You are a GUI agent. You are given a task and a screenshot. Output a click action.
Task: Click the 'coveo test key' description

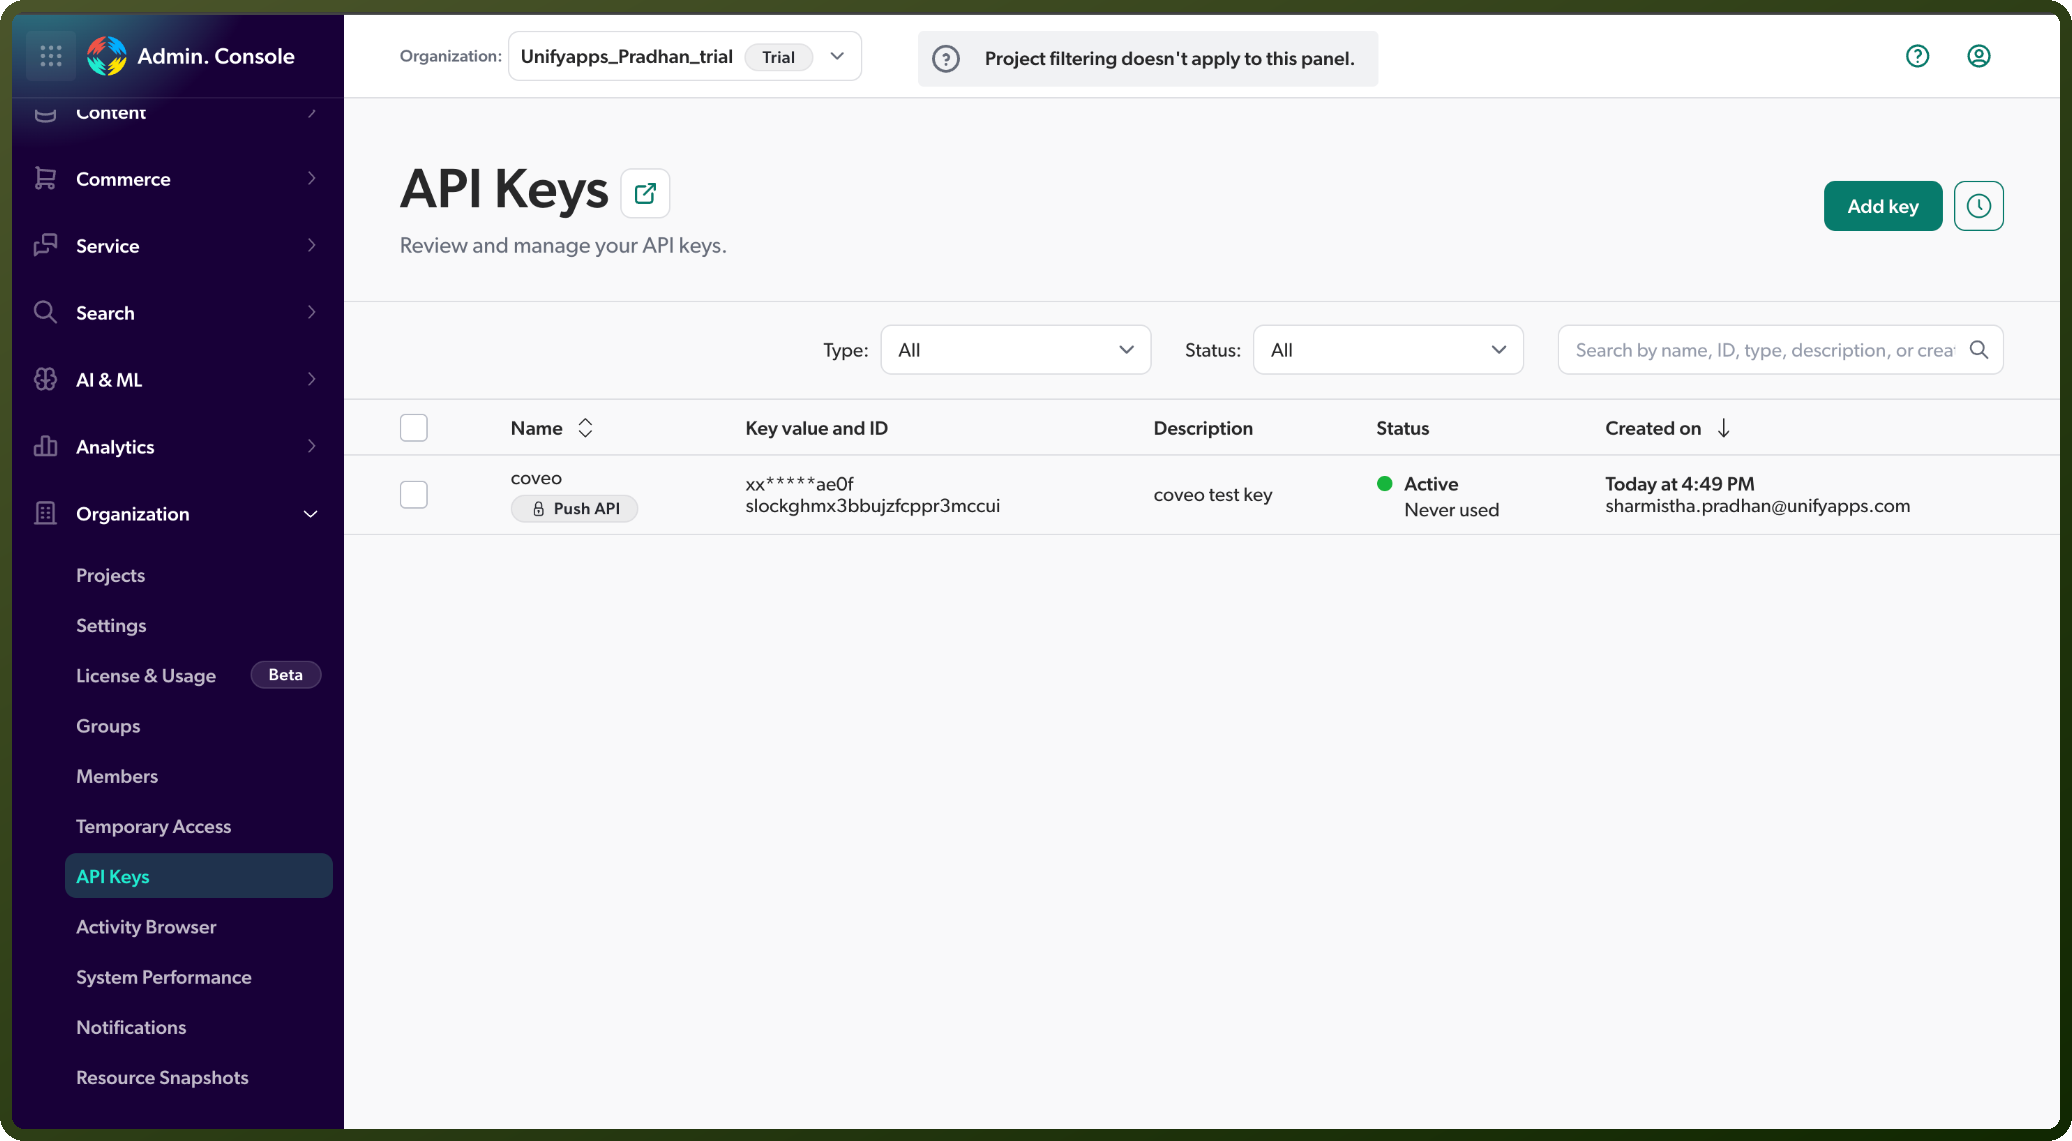point(1212,495)
